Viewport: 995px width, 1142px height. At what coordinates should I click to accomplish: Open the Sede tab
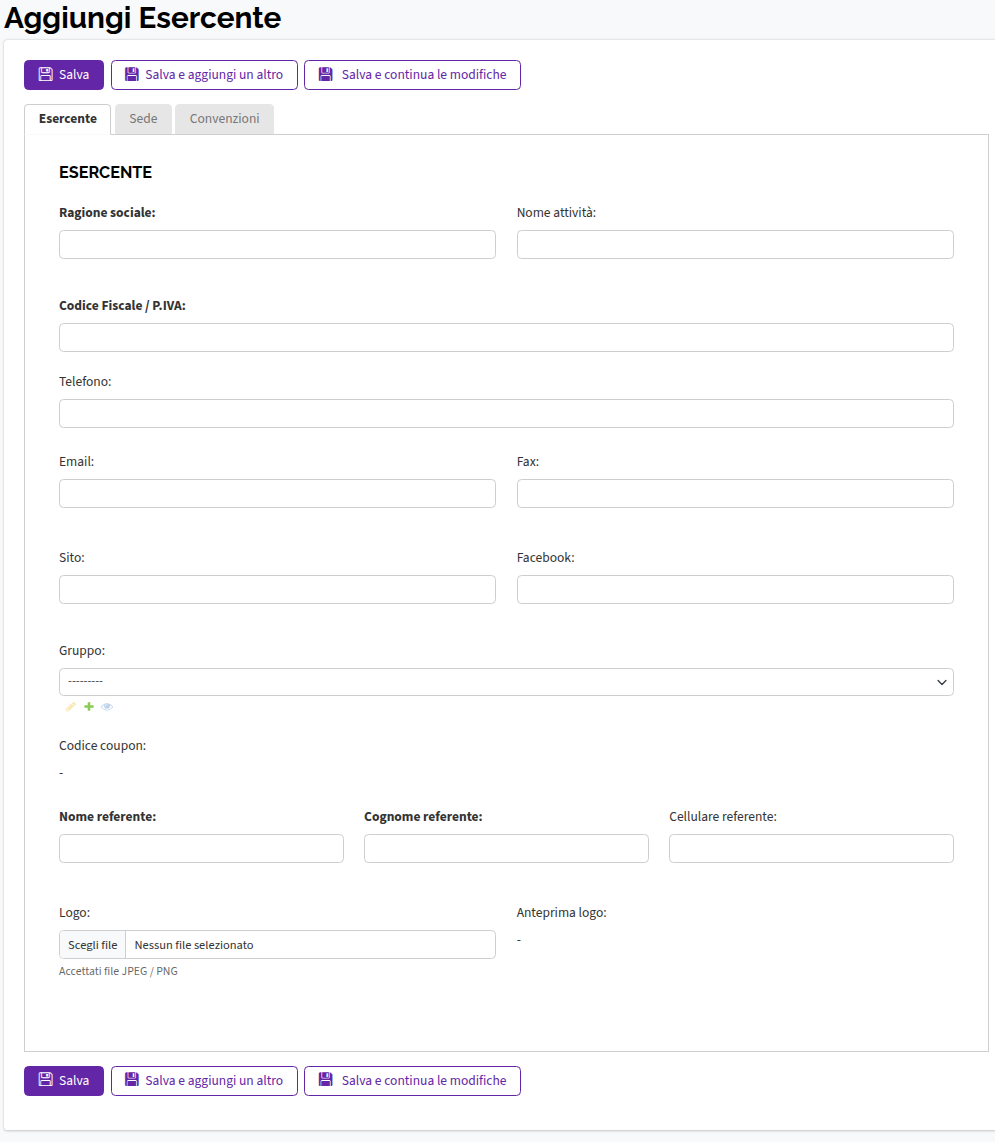click(143, 119)
